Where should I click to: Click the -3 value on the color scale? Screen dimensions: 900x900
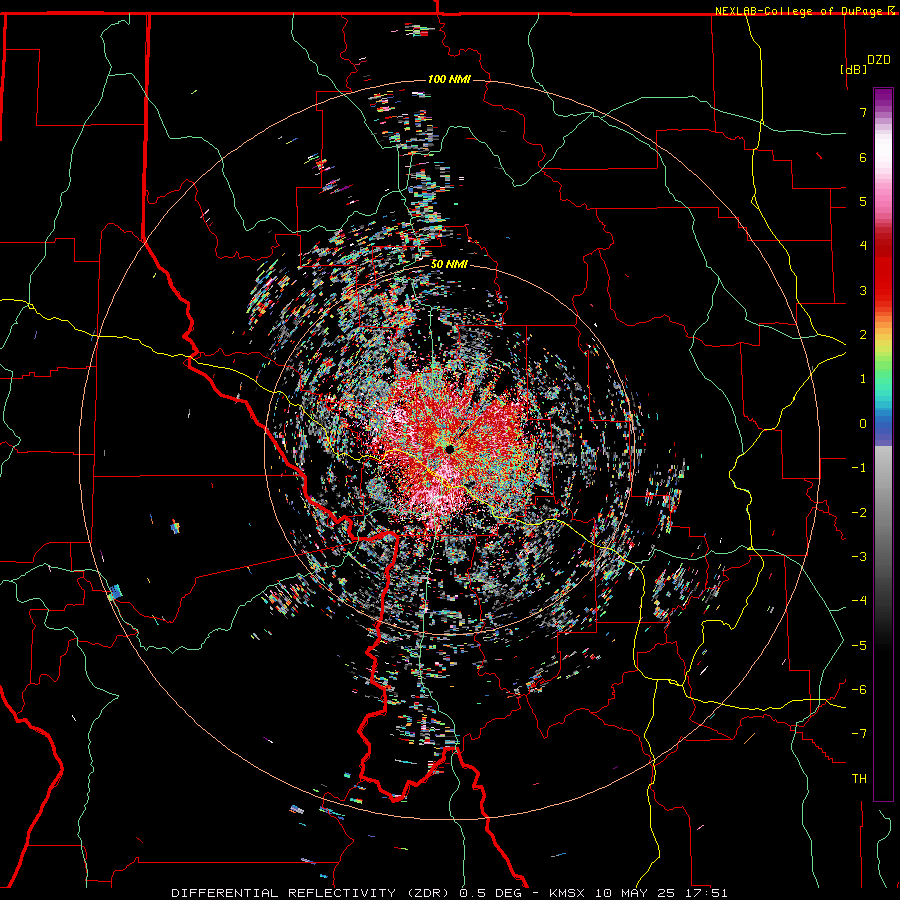click(x=859, y=557)
